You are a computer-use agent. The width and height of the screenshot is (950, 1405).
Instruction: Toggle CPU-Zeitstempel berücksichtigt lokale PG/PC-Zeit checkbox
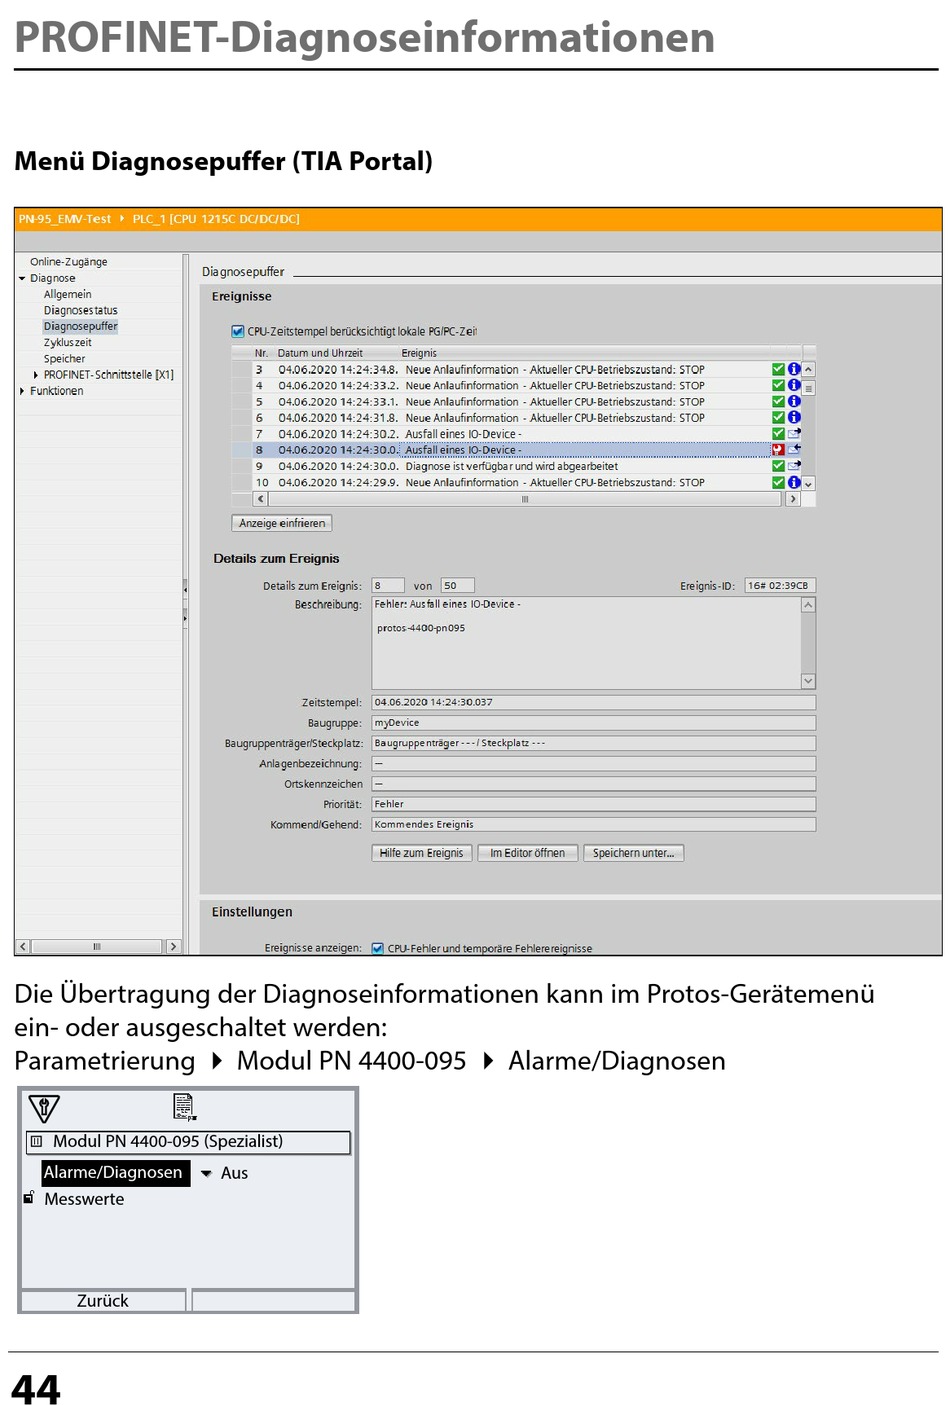[x=238, y=331]
